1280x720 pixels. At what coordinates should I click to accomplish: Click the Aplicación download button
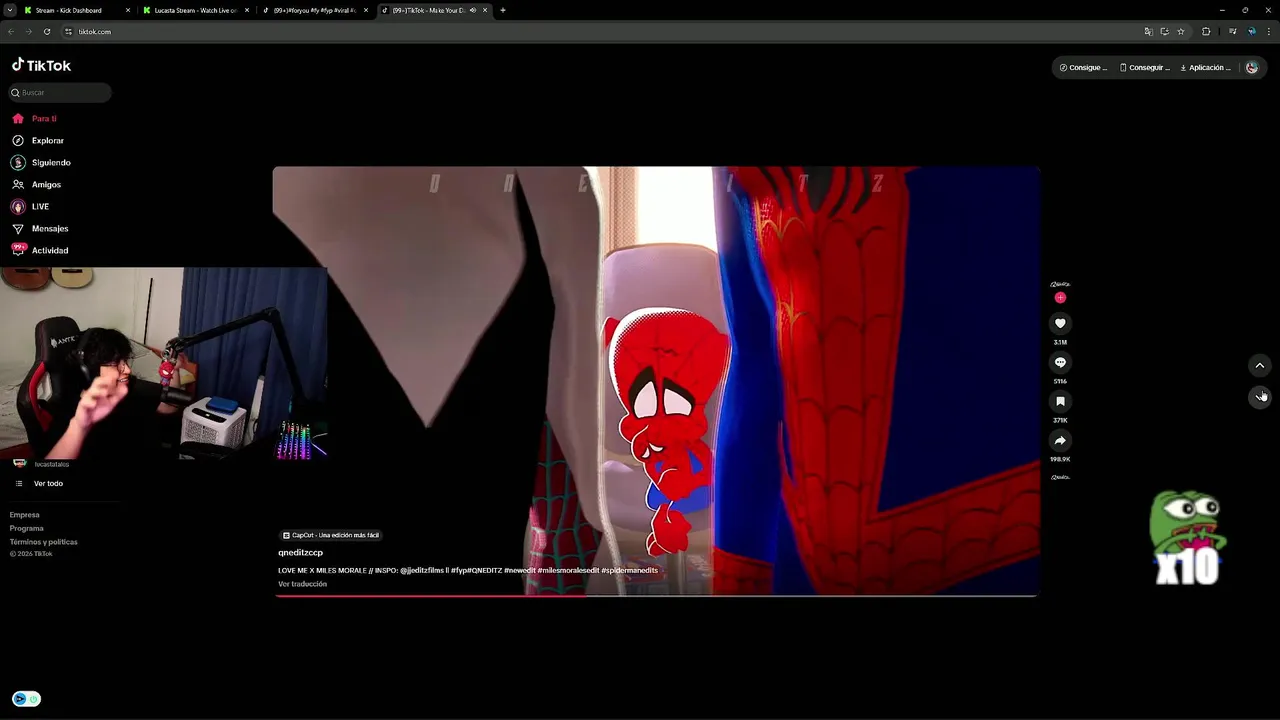click(1205, 68)
